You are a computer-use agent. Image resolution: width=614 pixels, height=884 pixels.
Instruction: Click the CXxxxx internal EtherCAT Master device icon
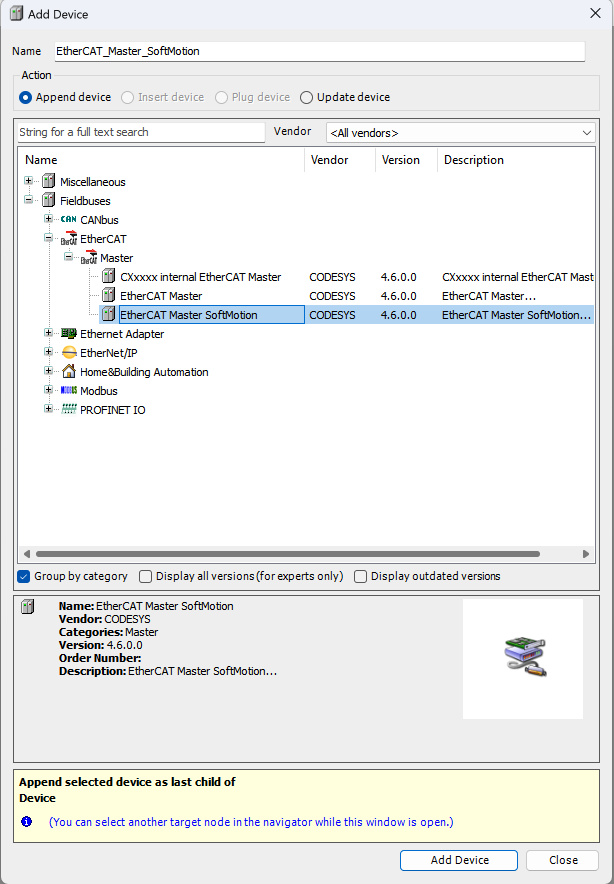(x=108, y=276)
